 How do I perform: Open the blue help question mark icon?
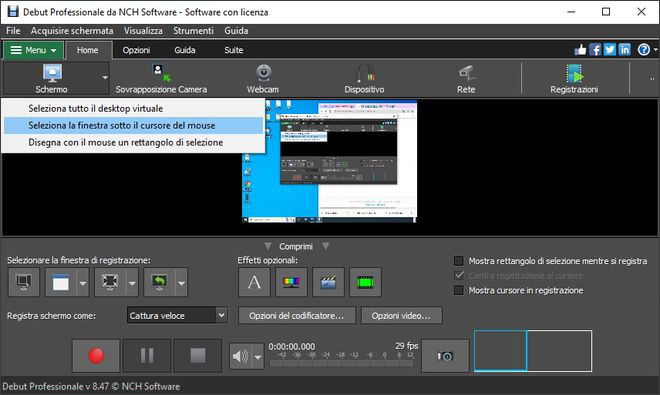644,50
